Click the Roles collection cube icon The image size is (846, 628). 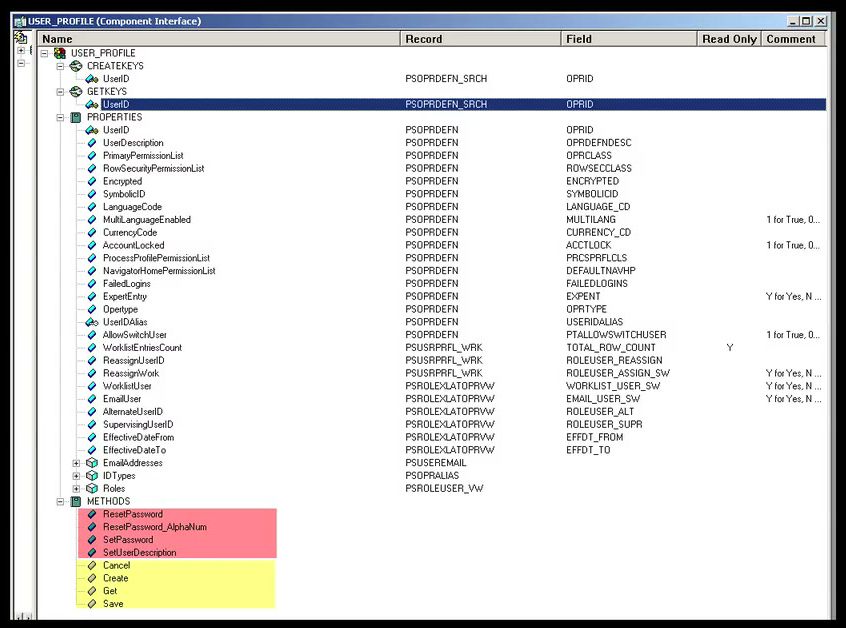point(92,489)
